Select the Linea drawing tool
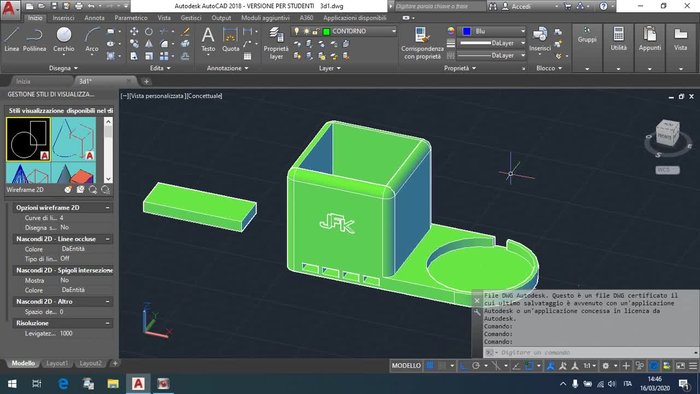The image size is (700, 394). (11, 39)
